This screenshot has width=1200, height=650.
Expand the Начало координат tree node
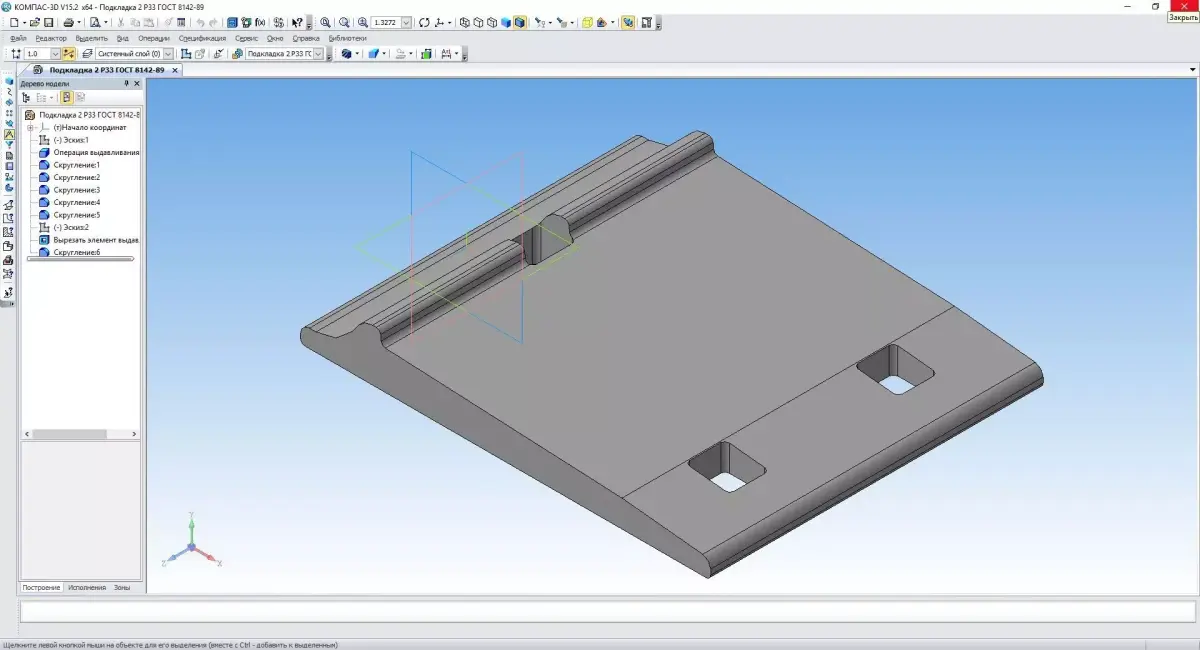[x=31, y=128]
